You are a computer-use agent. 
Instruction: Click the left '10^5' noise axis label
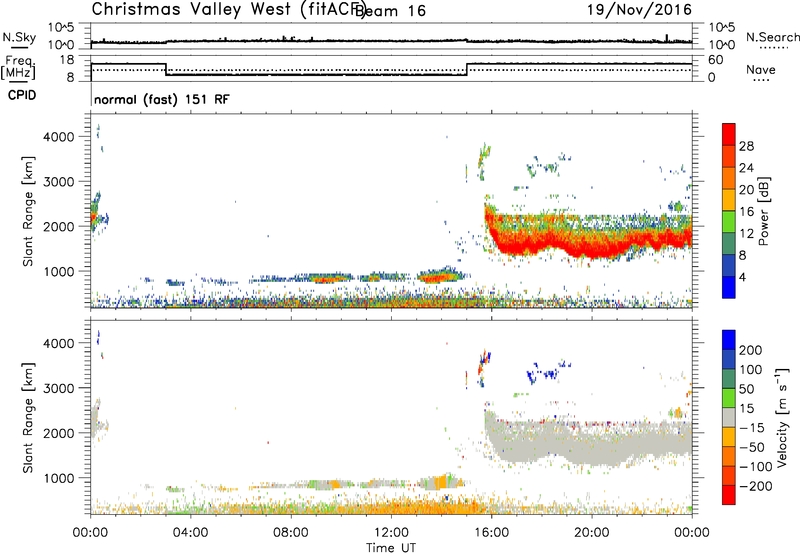62,28
